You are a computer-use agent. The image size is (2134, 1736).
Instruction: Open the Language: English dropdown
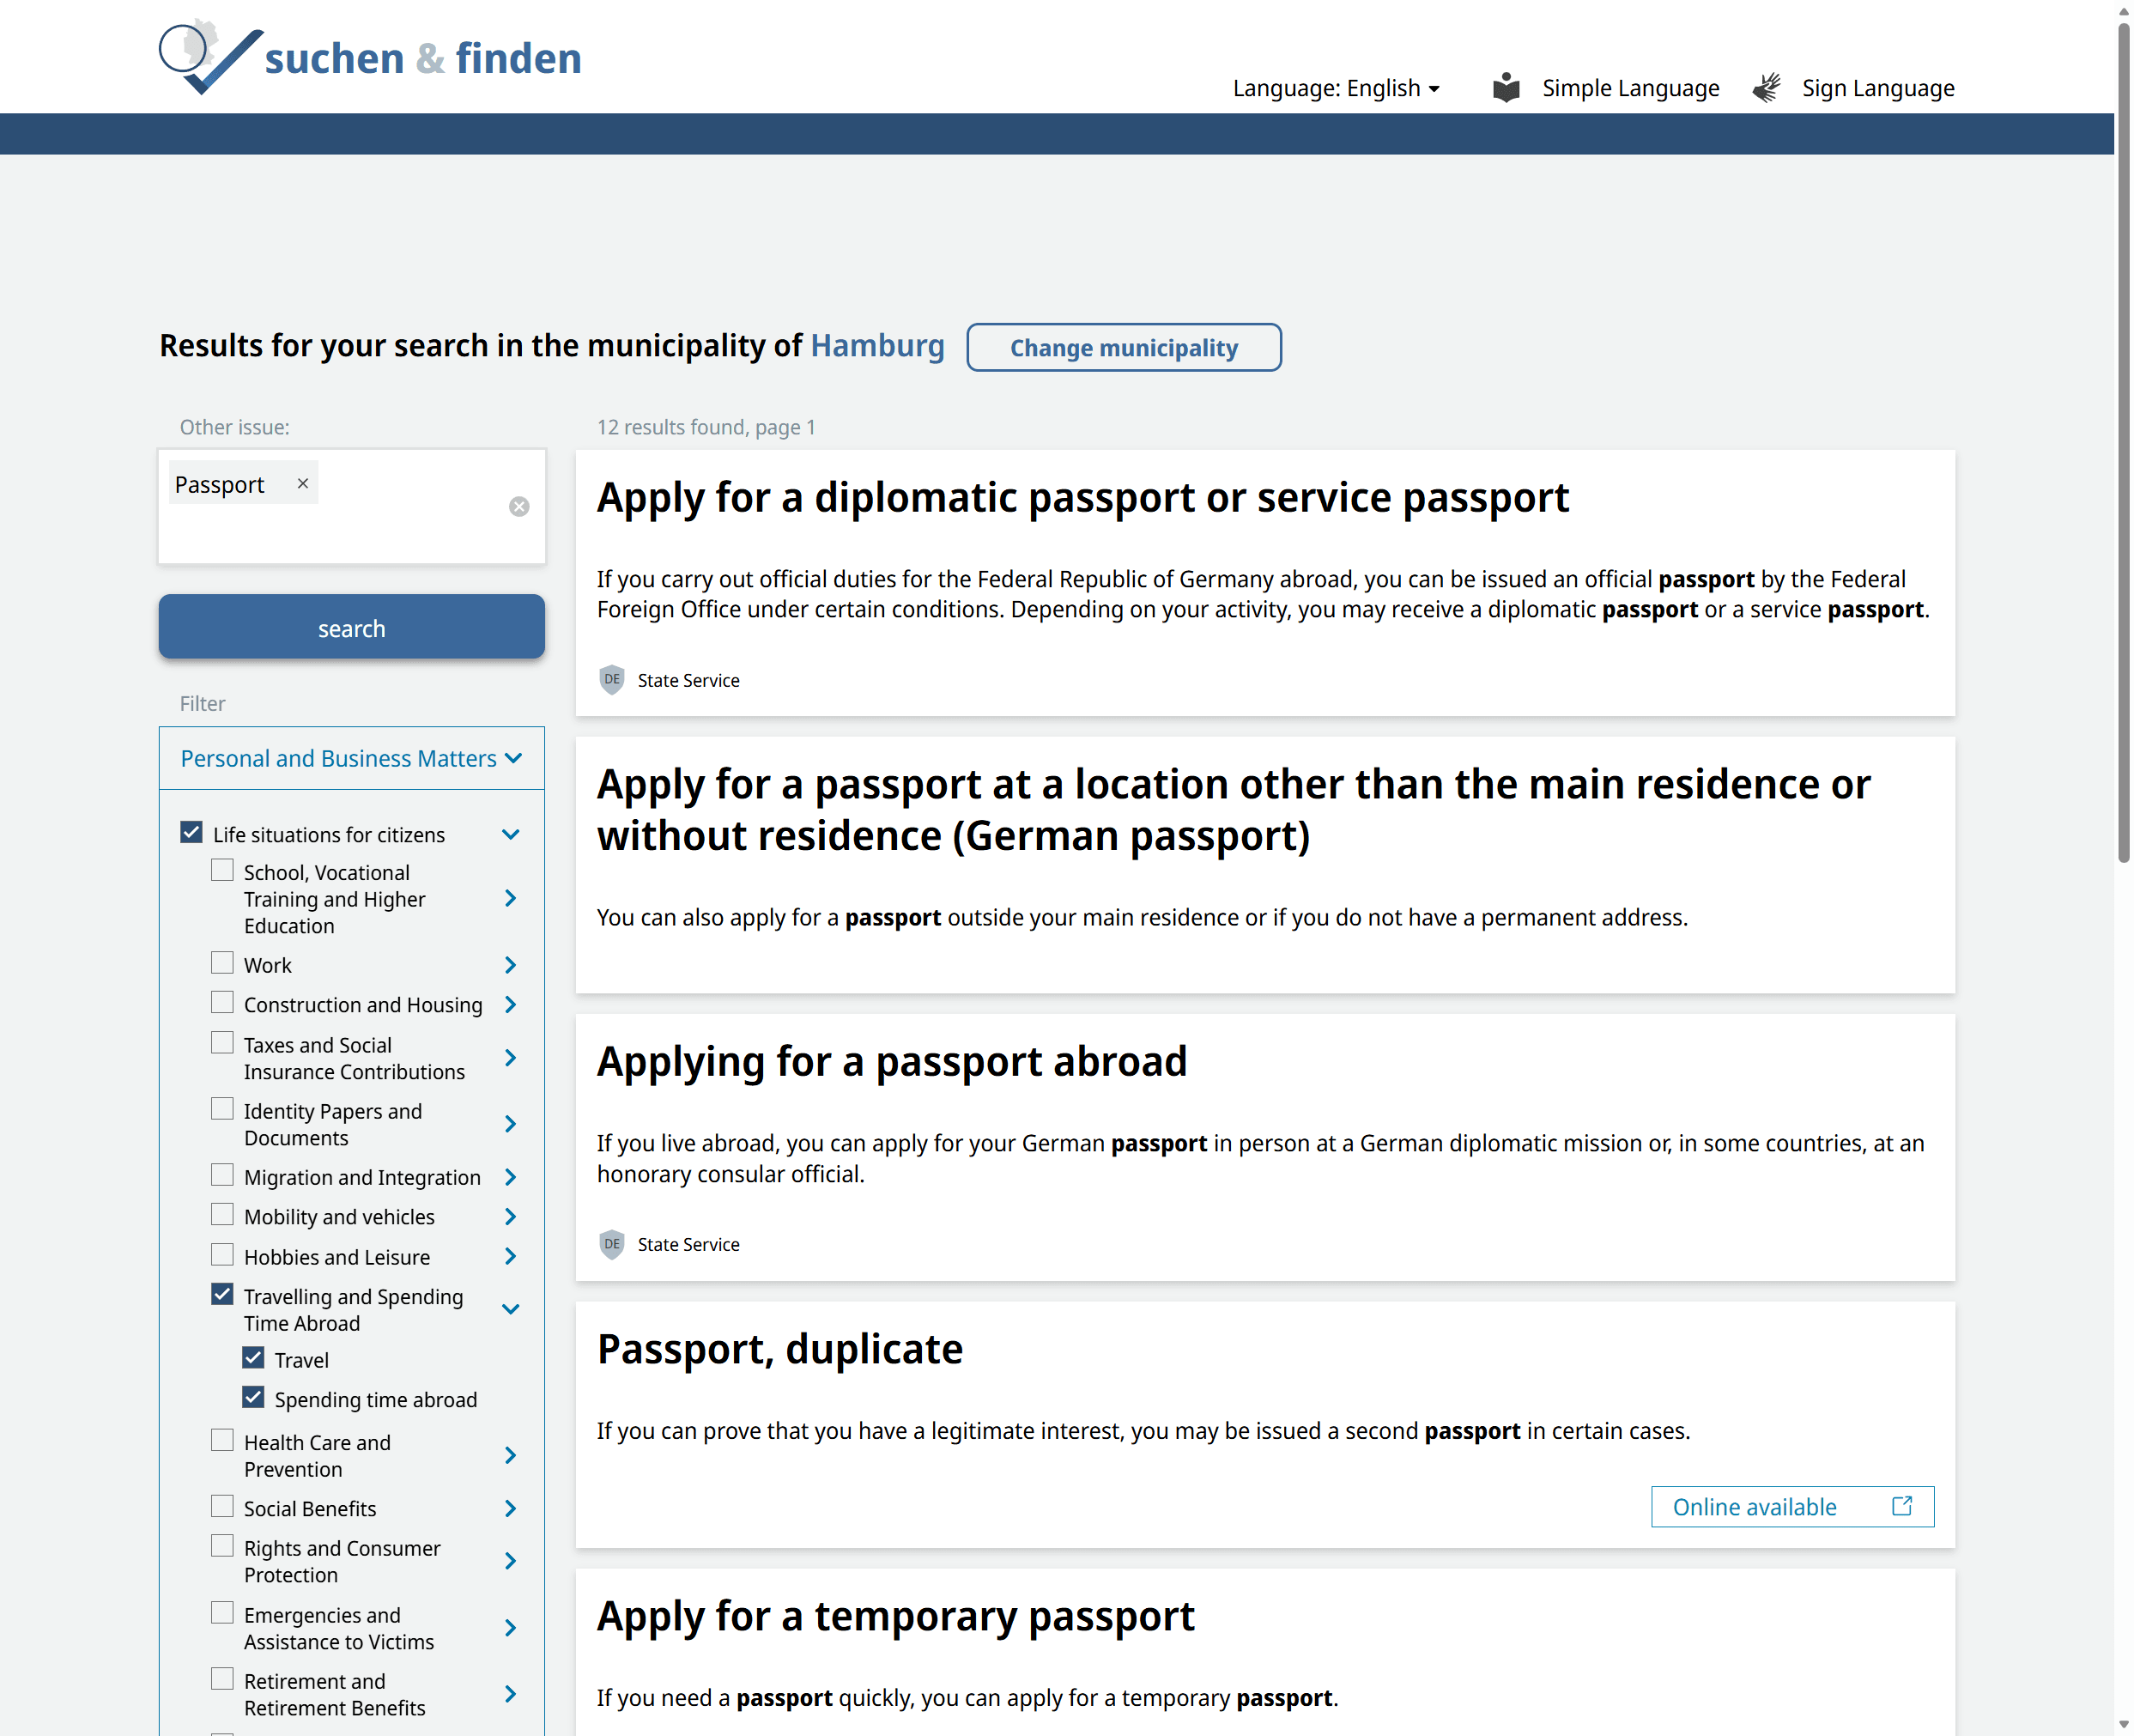coord(1336,88)
